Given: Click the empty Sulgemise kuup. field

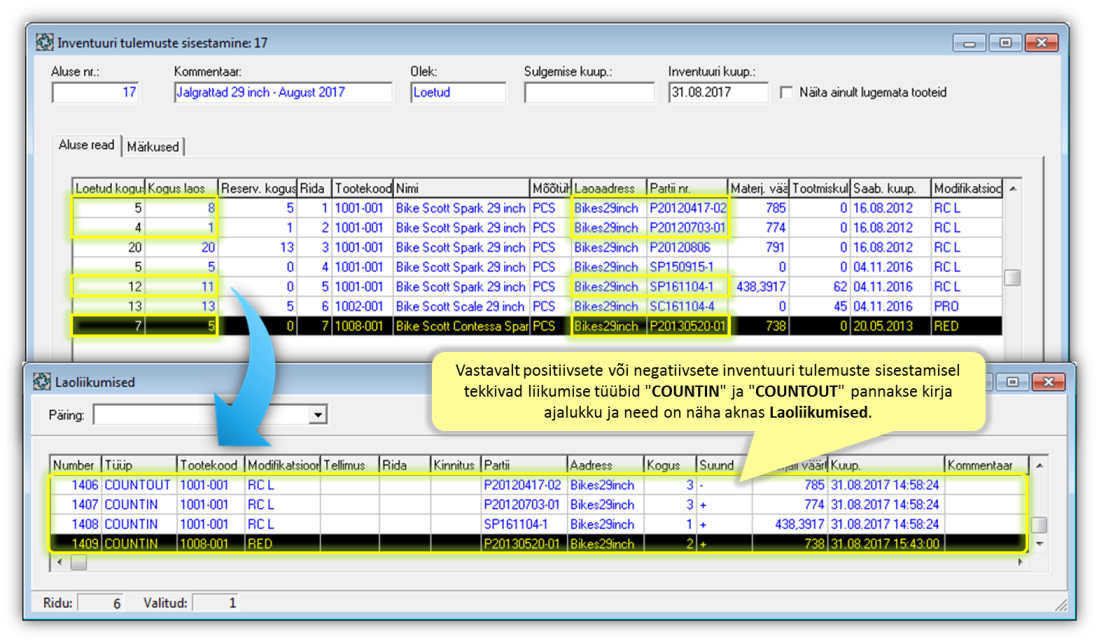Looking at the screenshot, I should 589,93.
